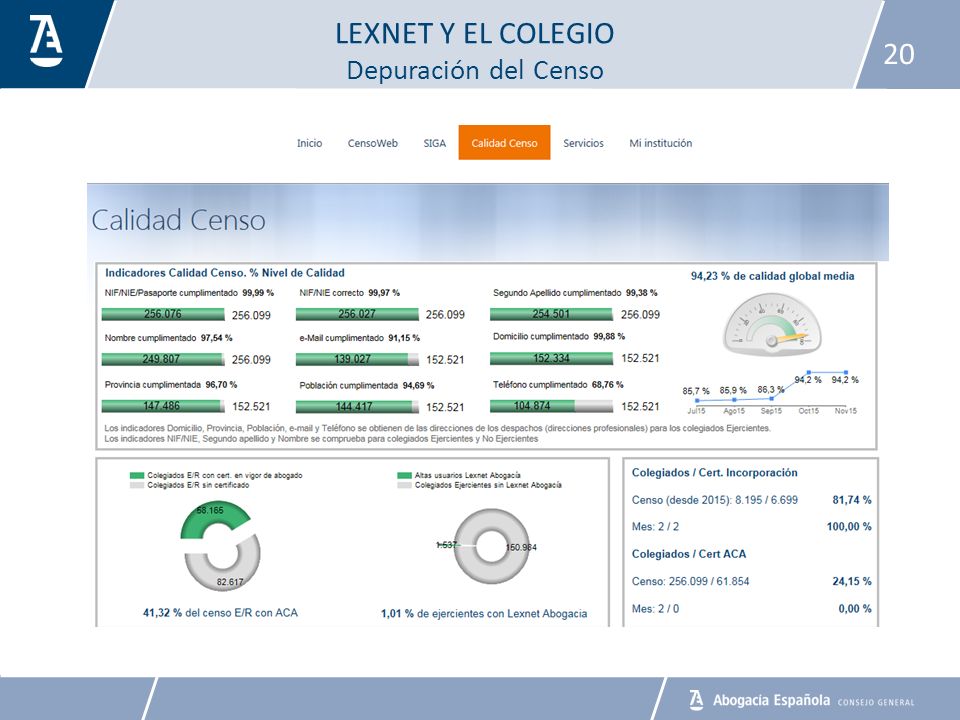Viewport: 960px width, 720px height.
Task: Click the 81,74 % value
Action: click(x=852, y=500)
